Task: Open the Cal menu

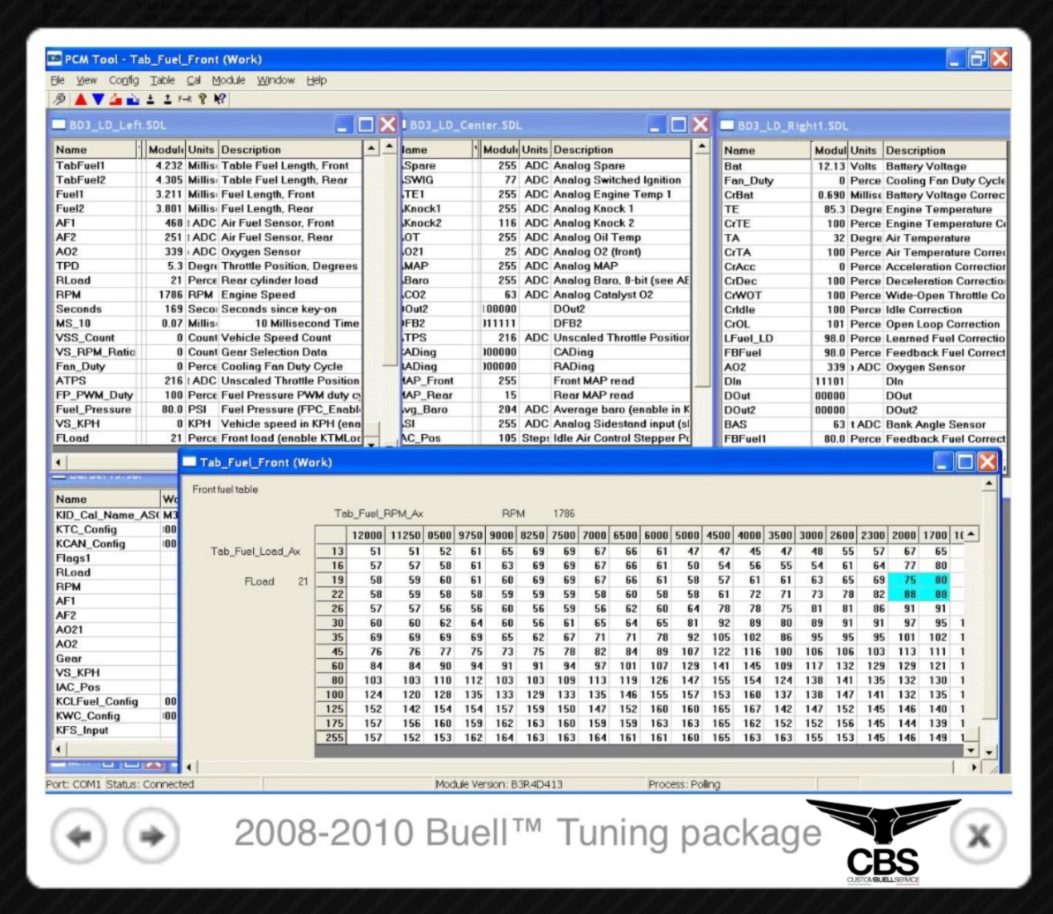Action: pos(193,80)
